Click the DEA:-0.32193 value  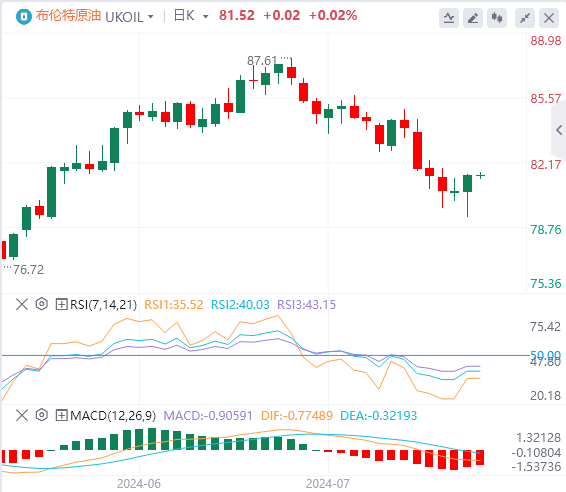(x=379, y=415)
